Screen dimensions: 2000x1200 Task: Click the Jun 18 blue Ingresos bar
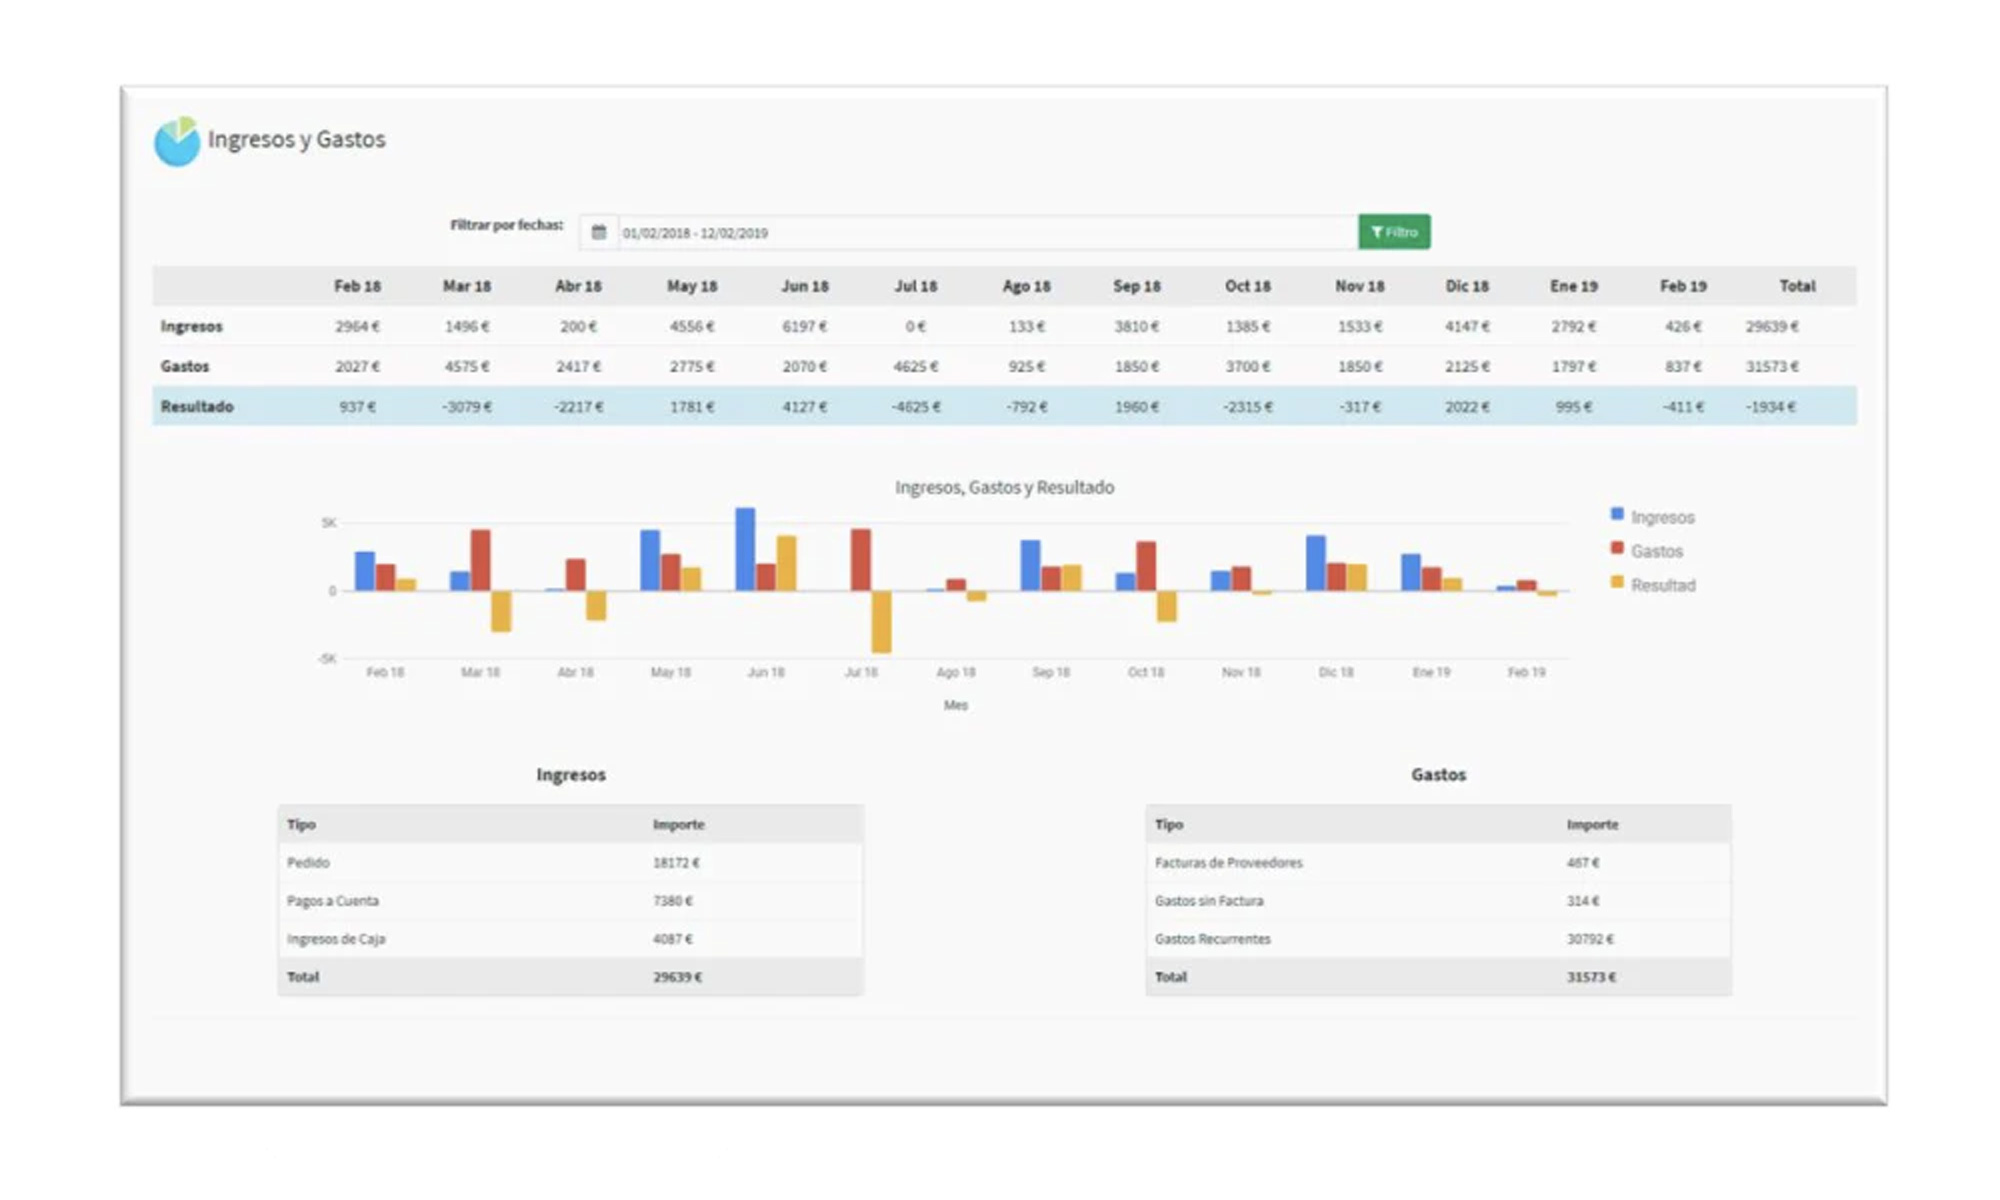(x=745, y=549)
